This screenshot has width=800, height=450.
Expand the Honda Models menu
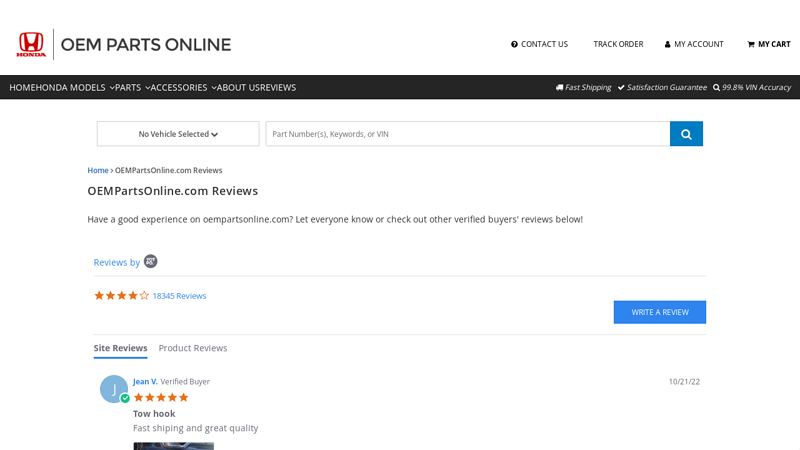click(76, 88)
